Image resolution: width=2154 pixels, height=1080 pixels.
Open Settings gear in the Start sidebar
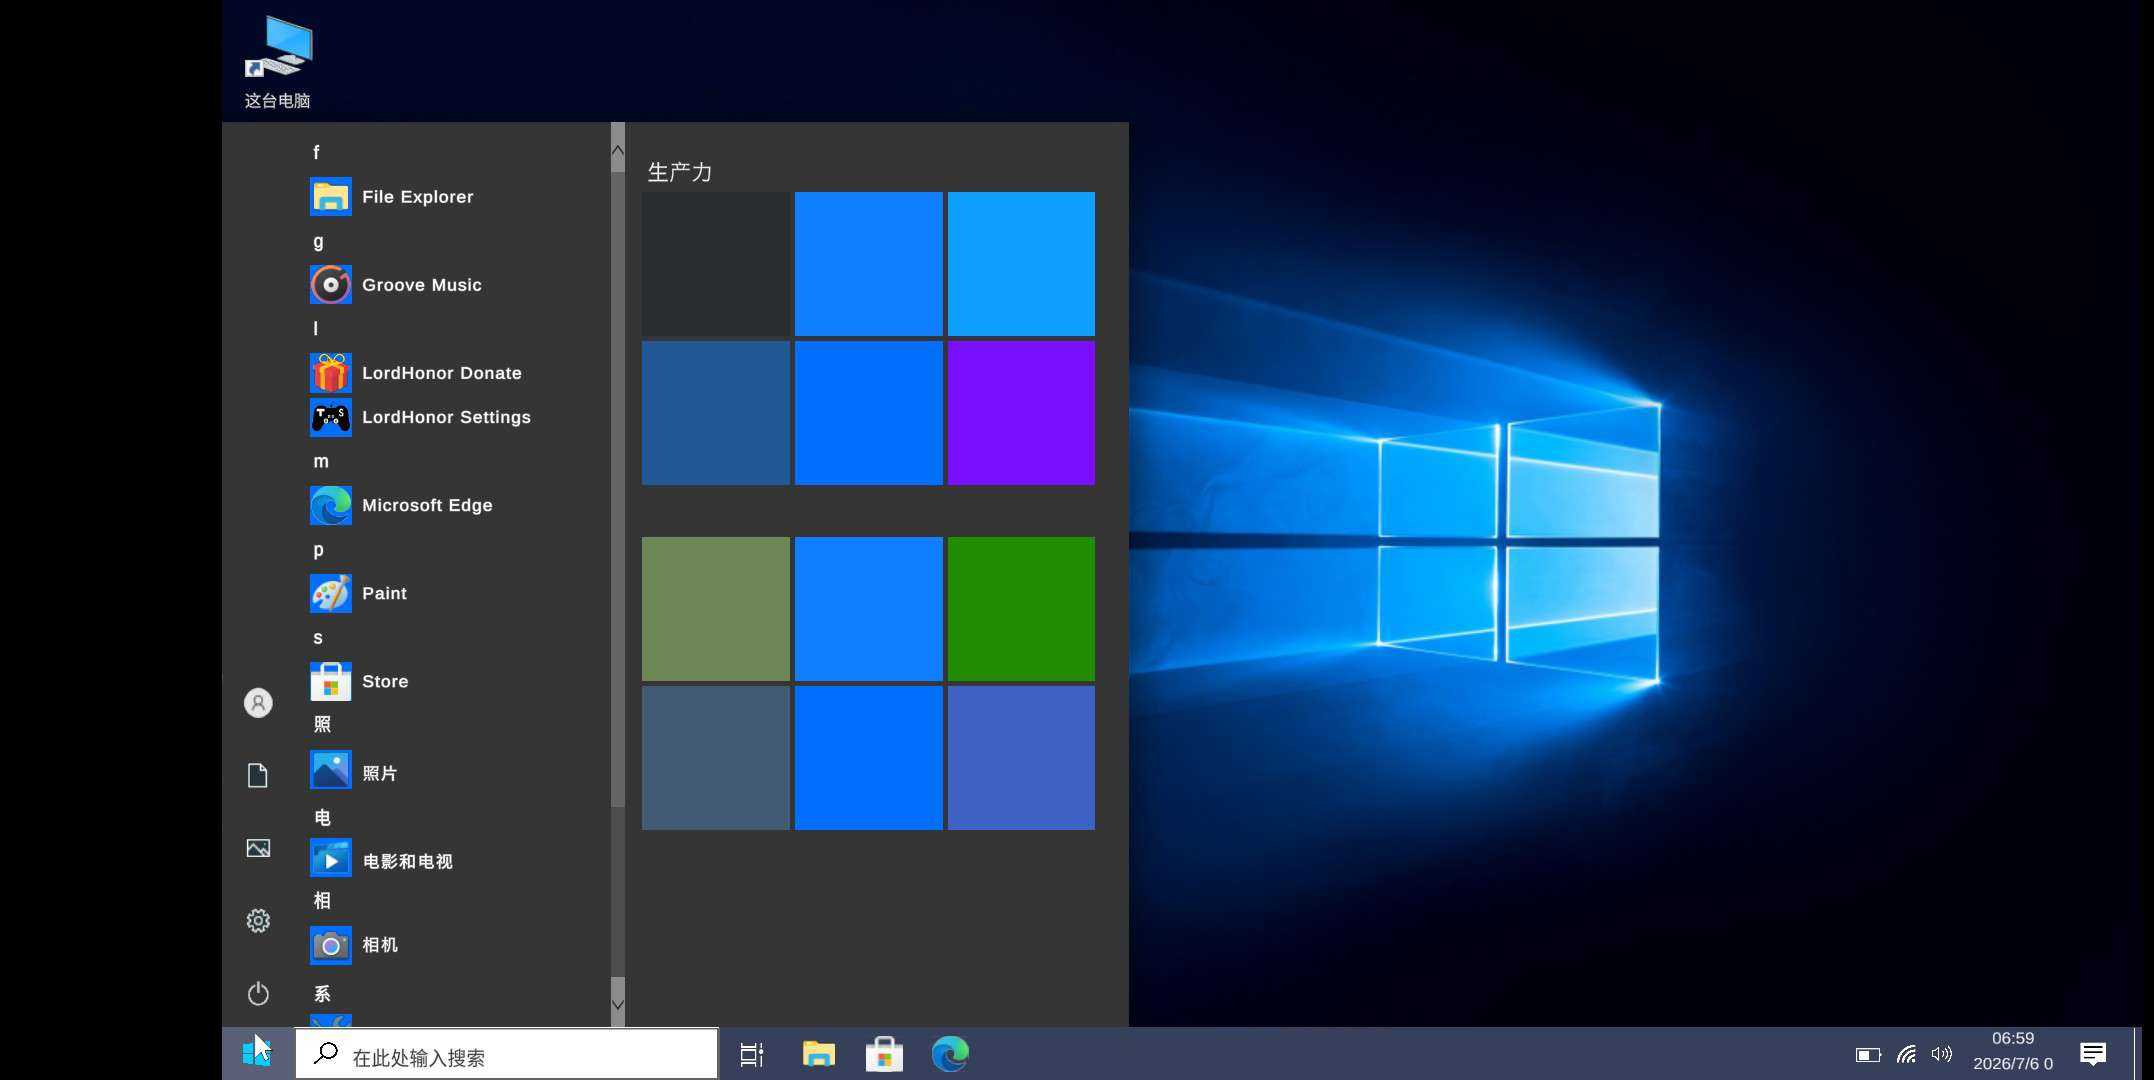258,920
